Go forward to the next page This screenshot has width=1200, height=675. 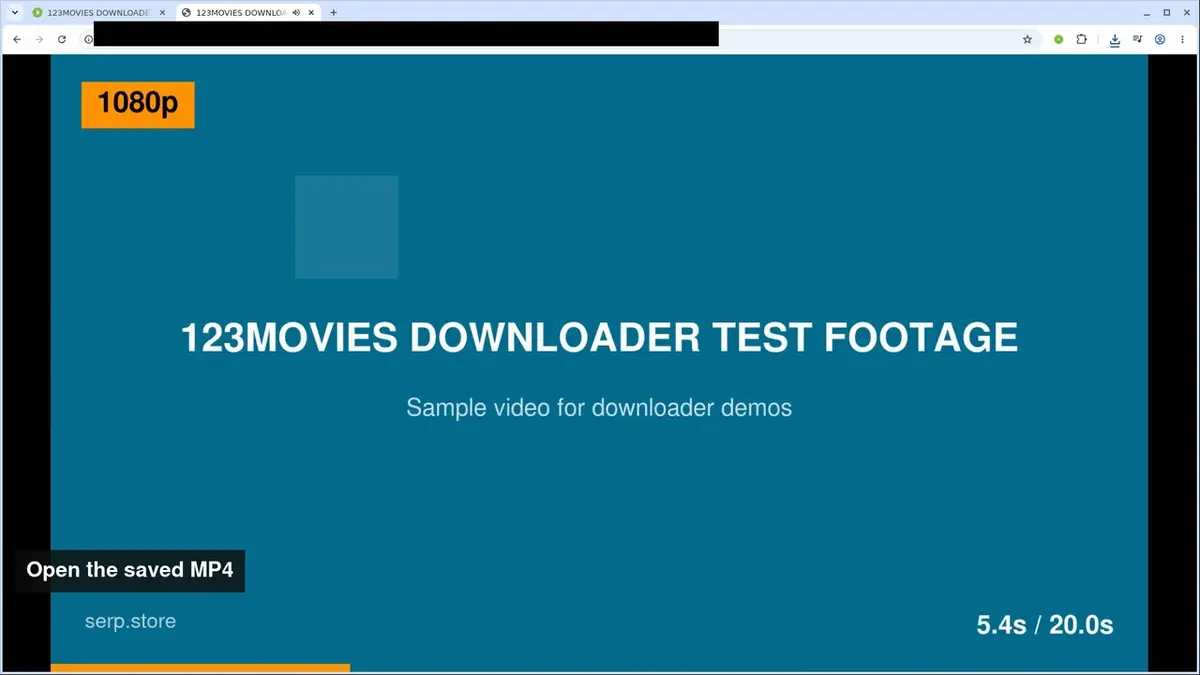point(39,39)
